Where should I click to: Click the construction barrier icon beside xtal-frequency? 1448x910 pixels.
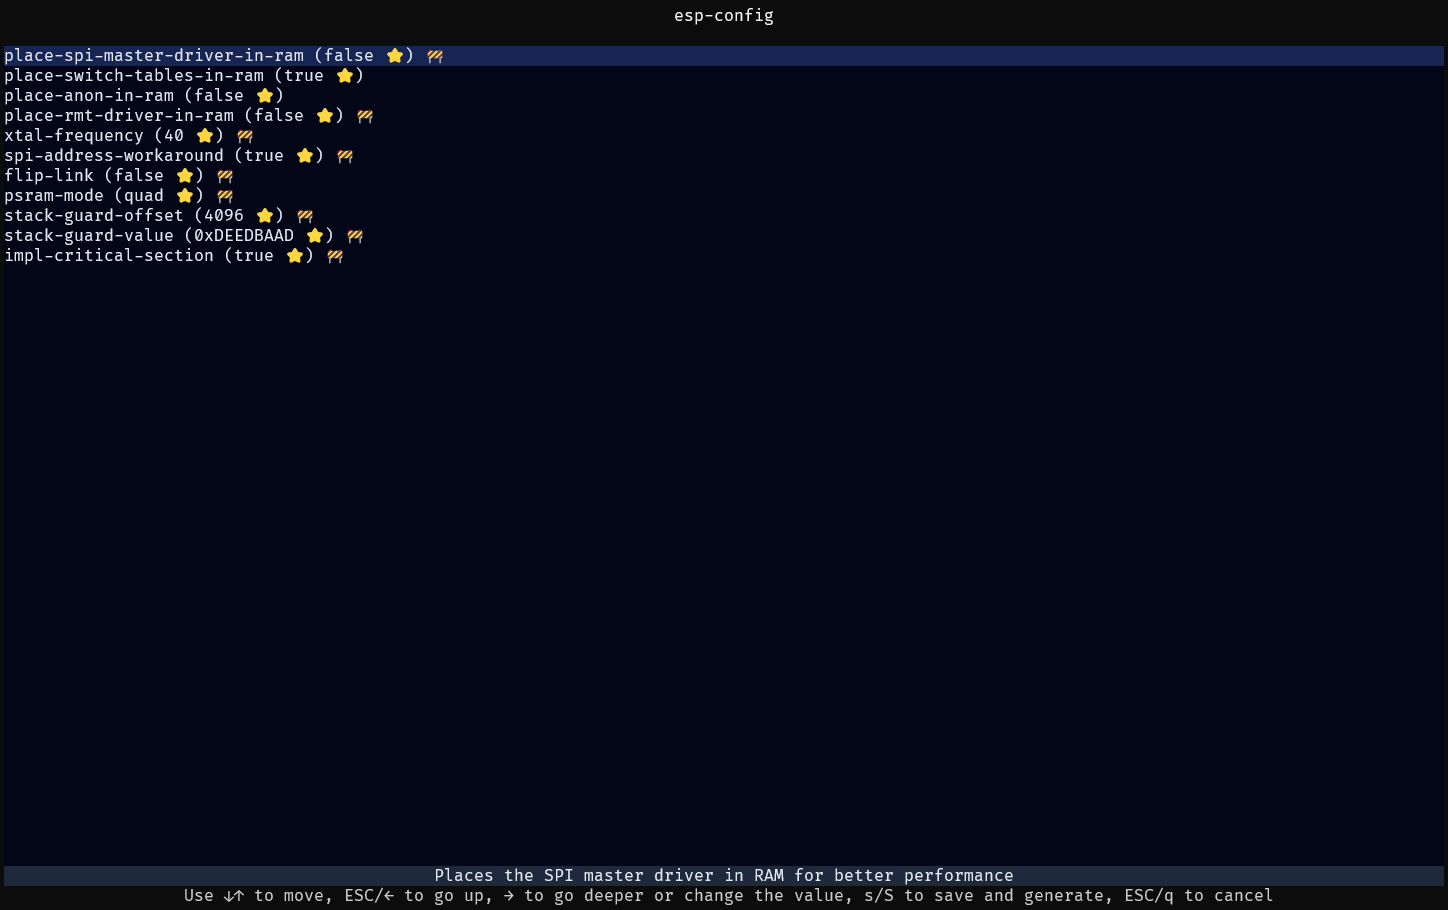pyautogui.click(x=245, y=136)
